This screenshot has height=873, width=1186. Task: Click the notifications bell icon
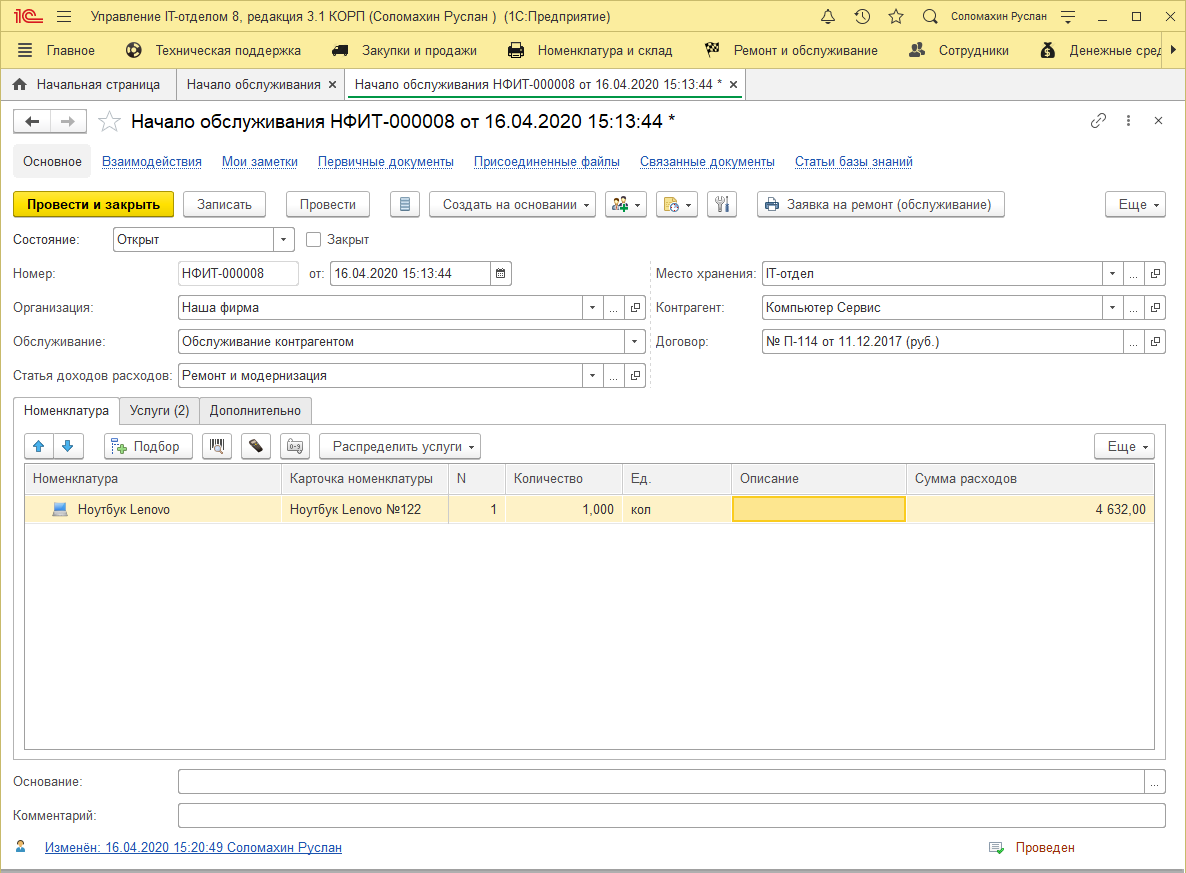click(x=827, y=17)
